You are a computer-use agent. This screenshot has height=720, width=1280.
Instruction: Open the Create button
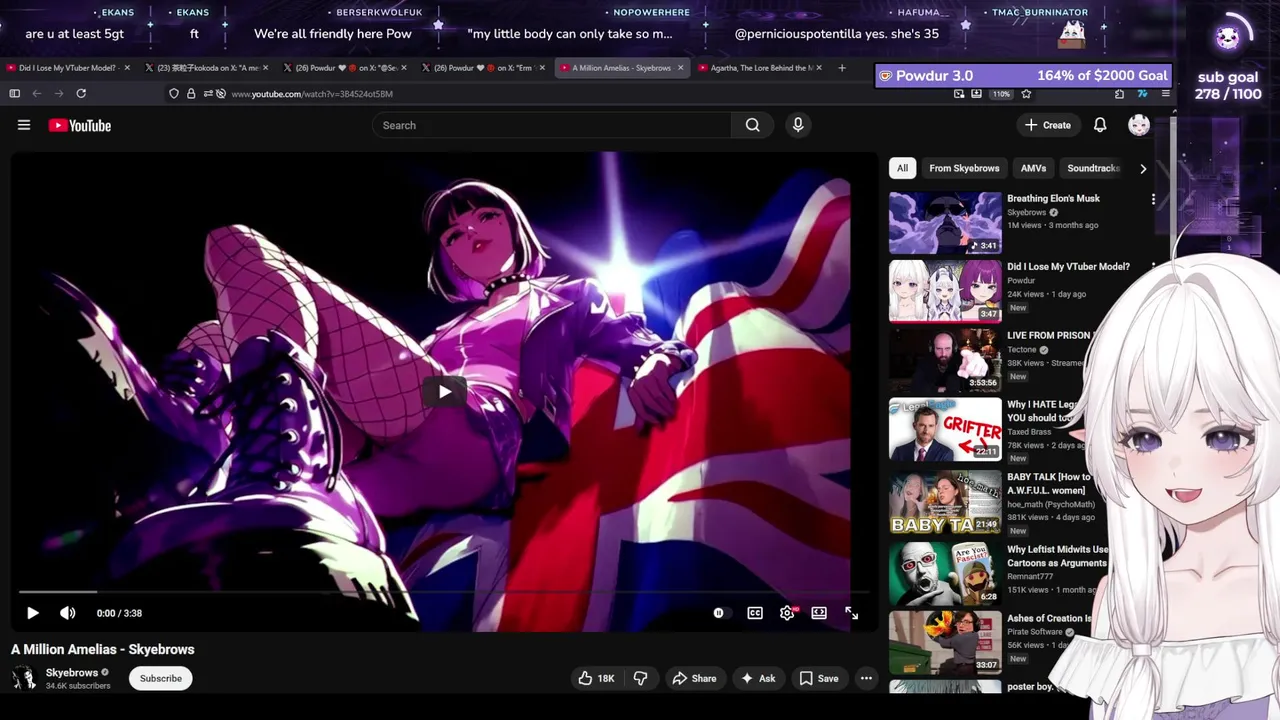click(x=1048, y=125)
